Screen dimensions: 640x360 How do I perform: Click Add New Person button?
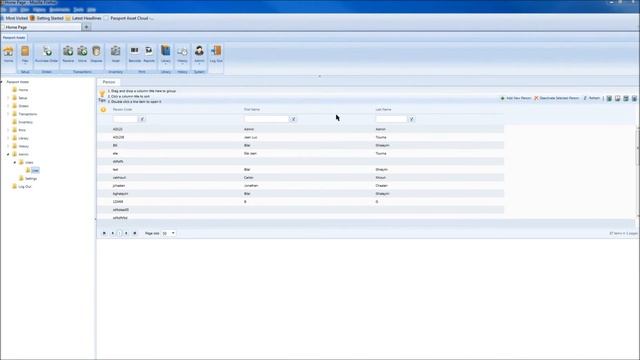point(516,98)
